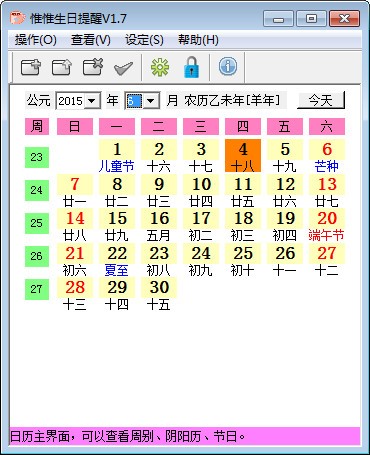Viewport: 370px width, 455px height.
Task: Select date 25 with lunar 初十
Action: 243,260
